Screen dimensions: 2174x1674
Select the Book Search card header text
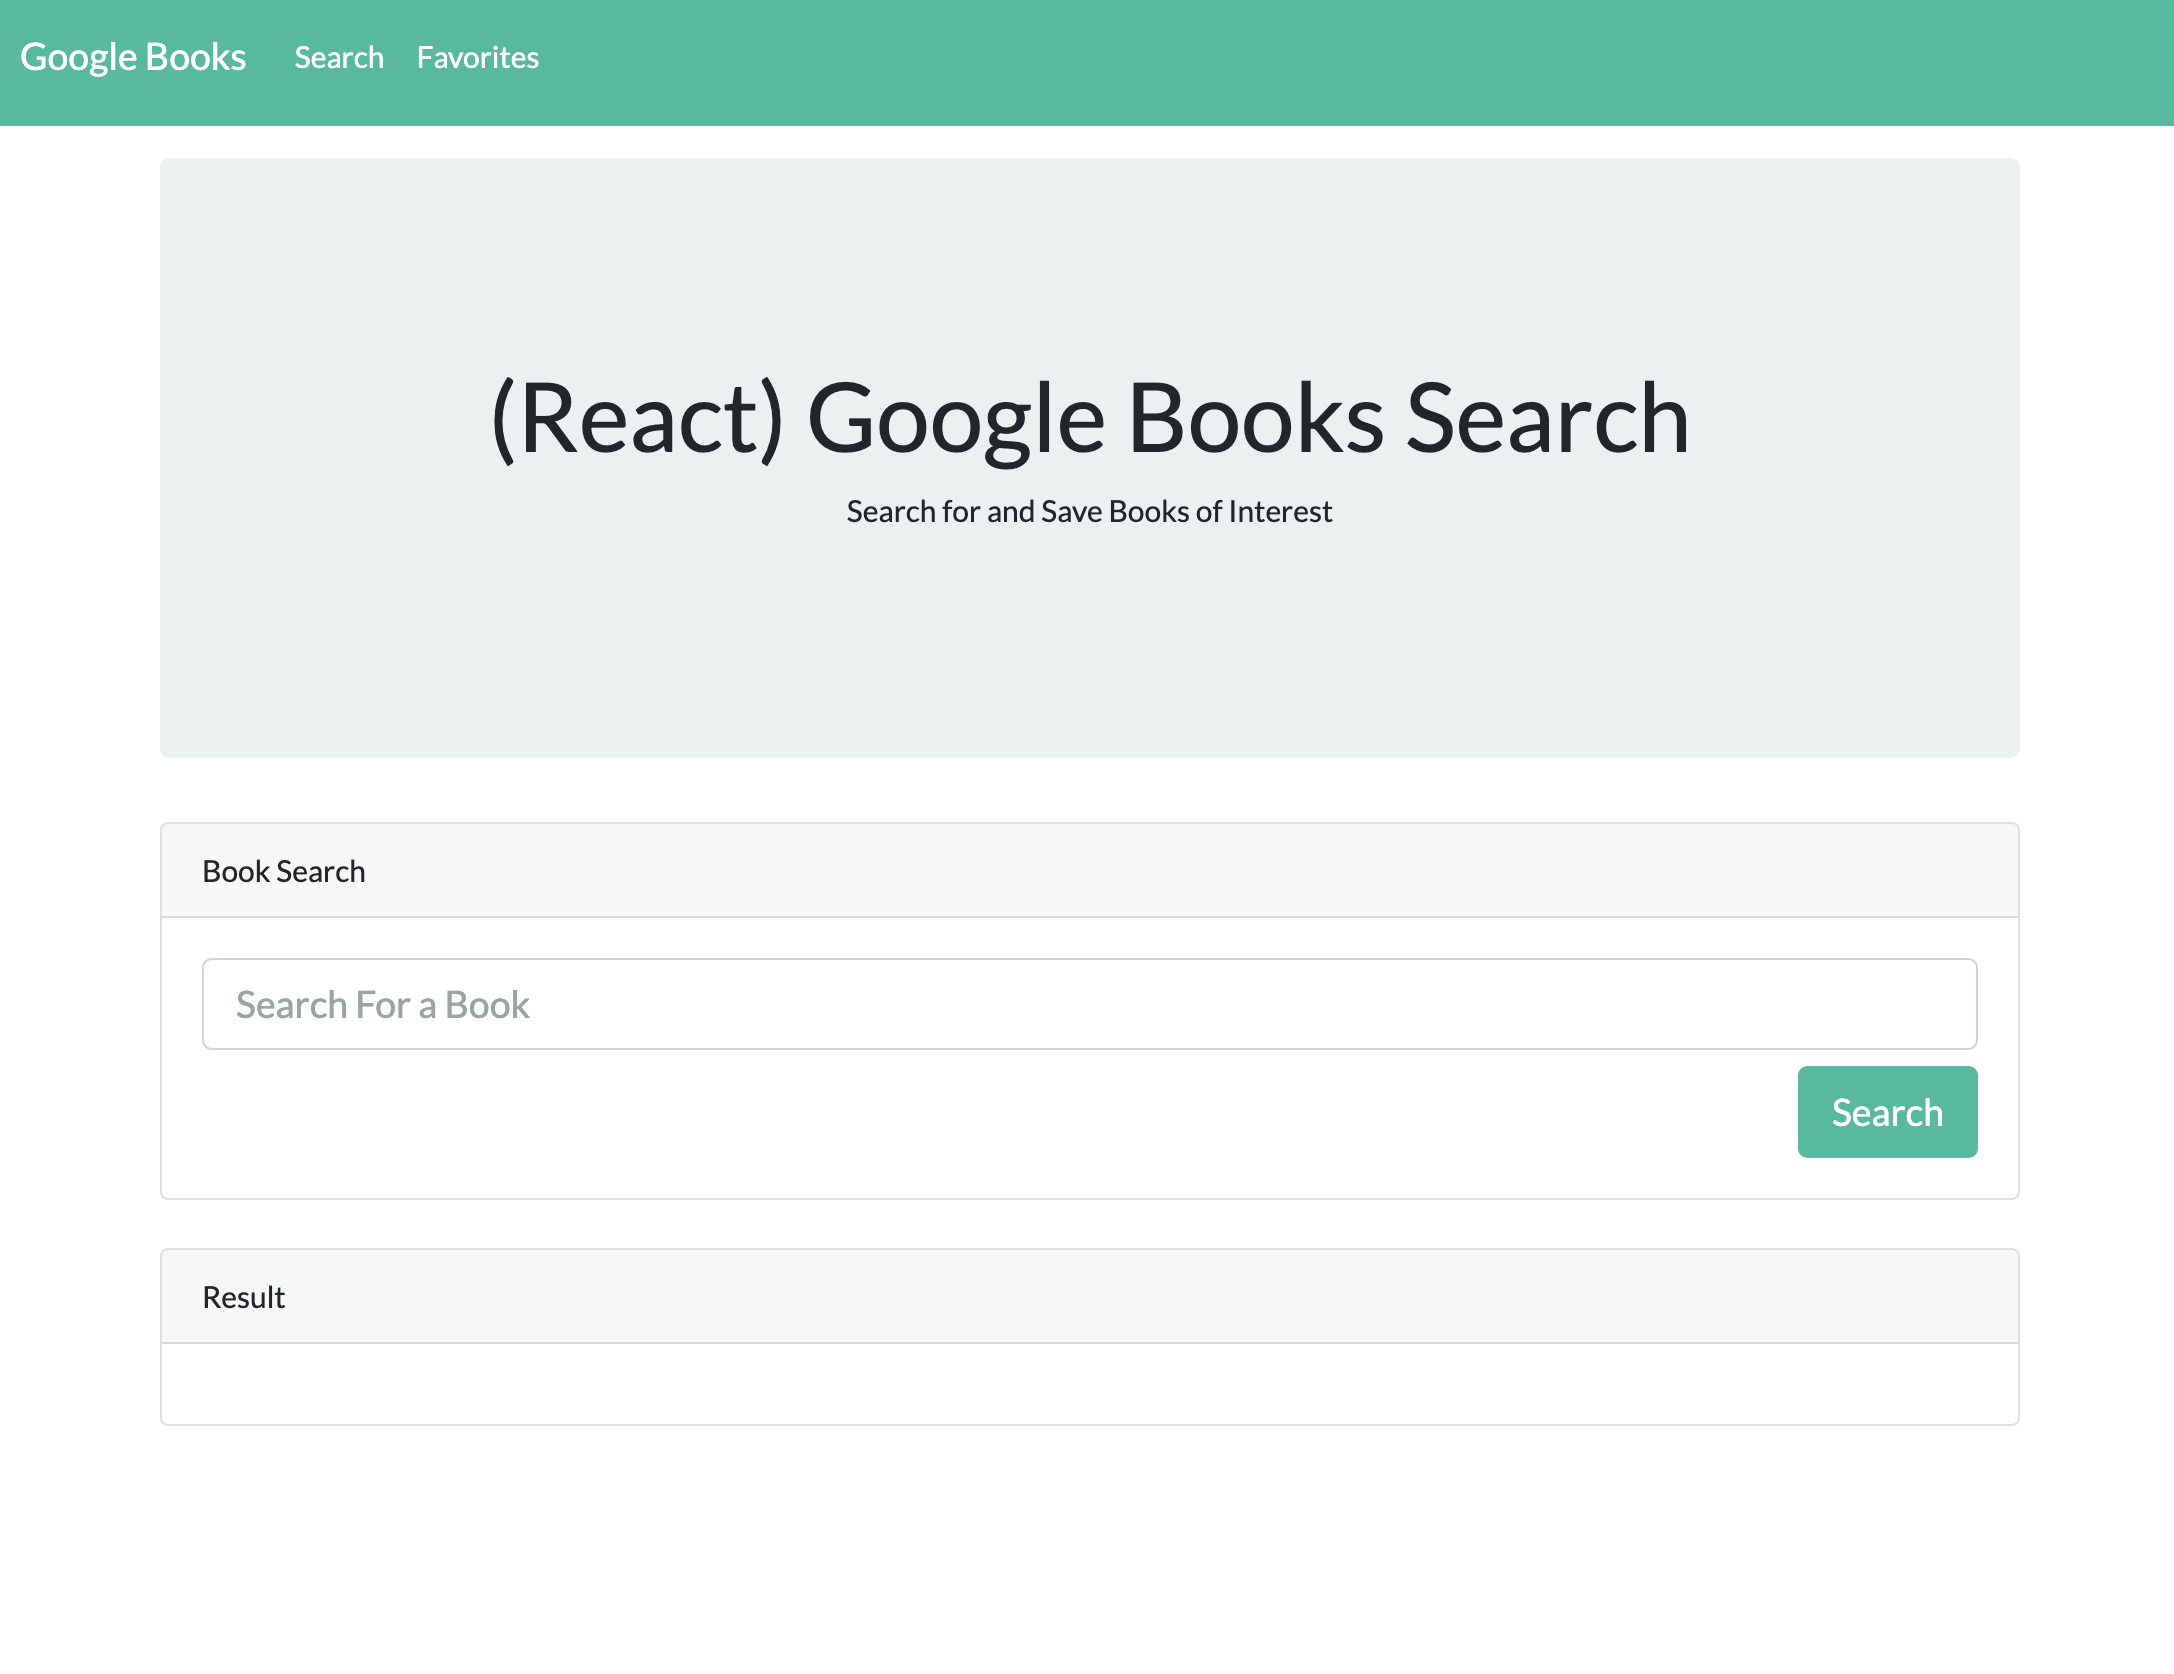(284, 871)
